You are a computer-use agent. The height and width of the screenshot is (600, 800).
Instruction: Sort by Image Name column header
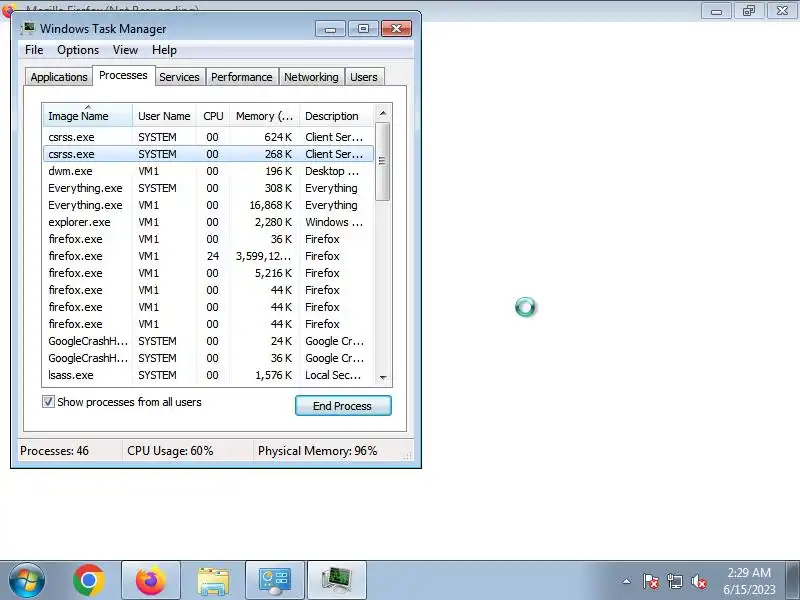(88, 116)
